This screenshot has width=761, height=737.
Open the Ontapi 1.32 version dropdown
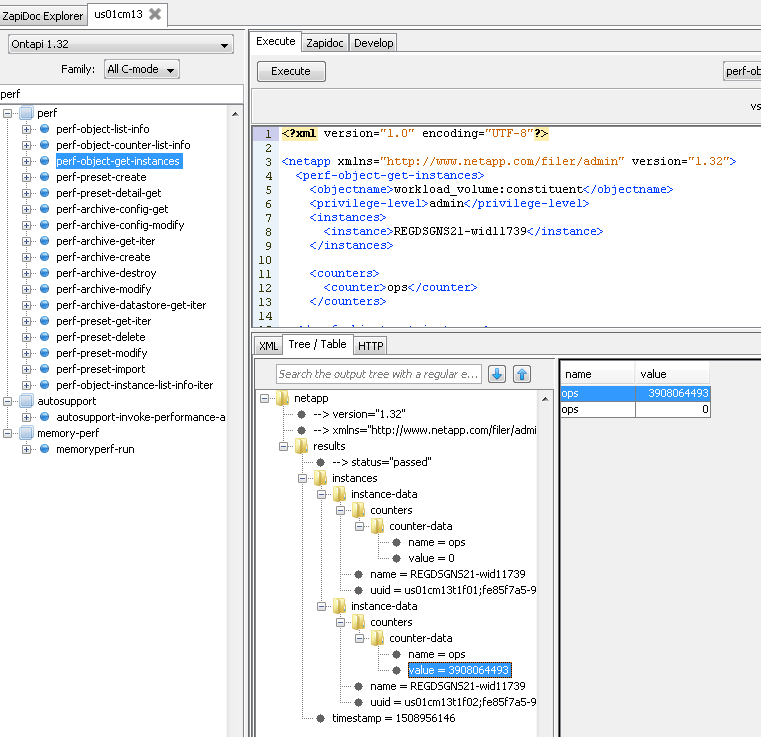[x=120, y=45]
